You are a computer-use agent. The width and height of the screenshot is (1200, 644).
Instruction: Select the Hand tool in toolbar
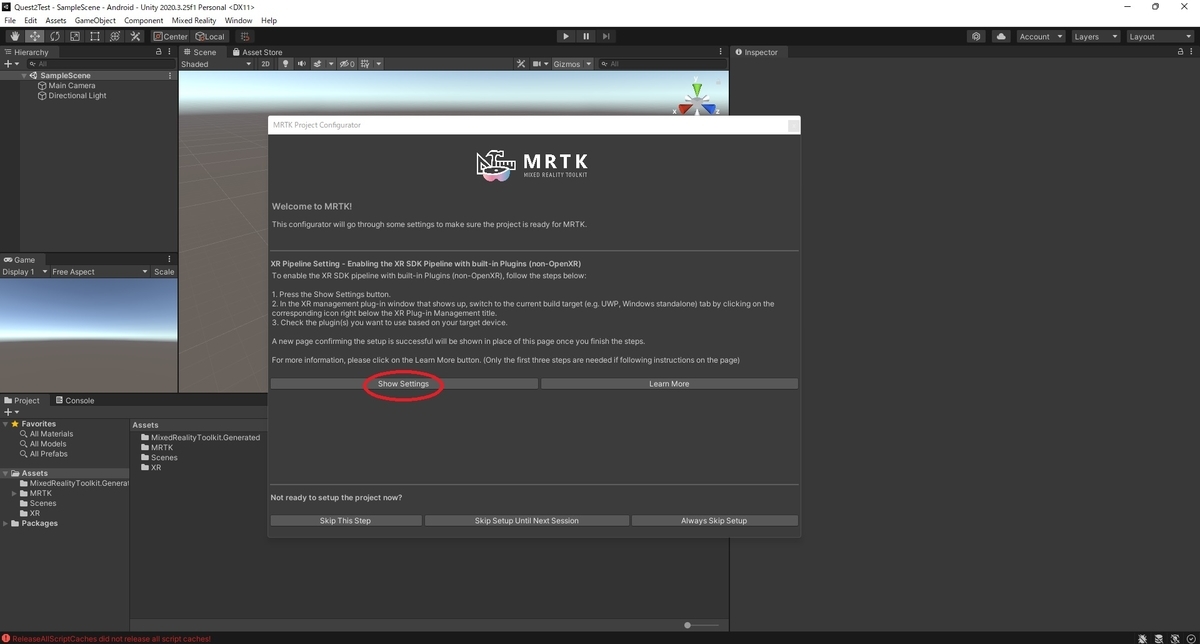coord(15,36)
